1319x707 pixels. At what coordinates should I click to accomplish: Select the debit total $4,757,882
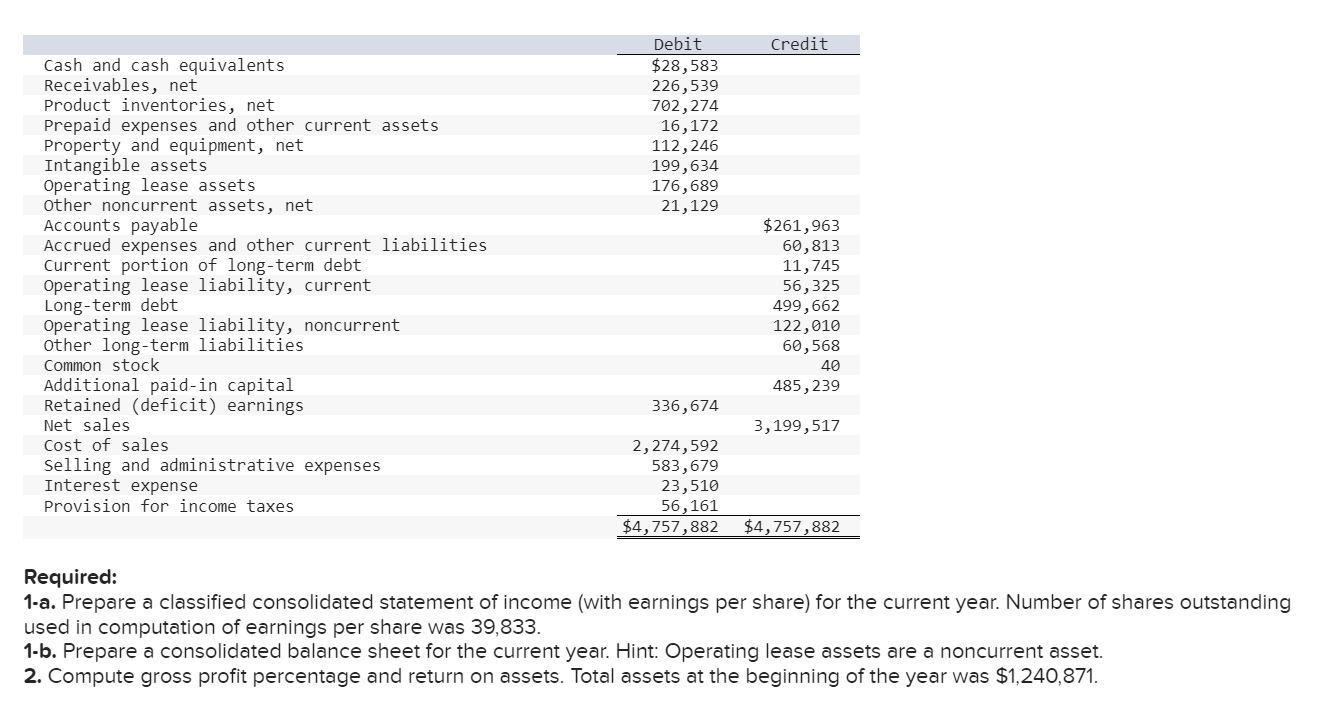point(669,526)
